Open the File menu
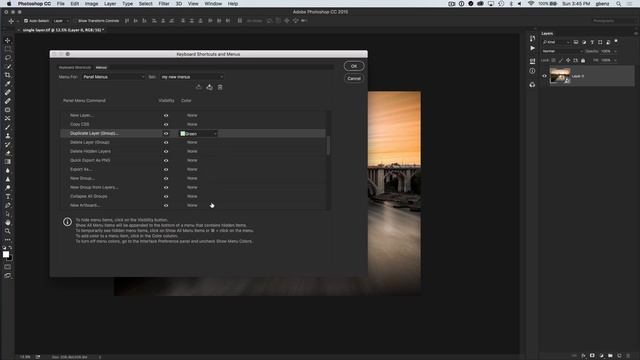 (60, 4)
